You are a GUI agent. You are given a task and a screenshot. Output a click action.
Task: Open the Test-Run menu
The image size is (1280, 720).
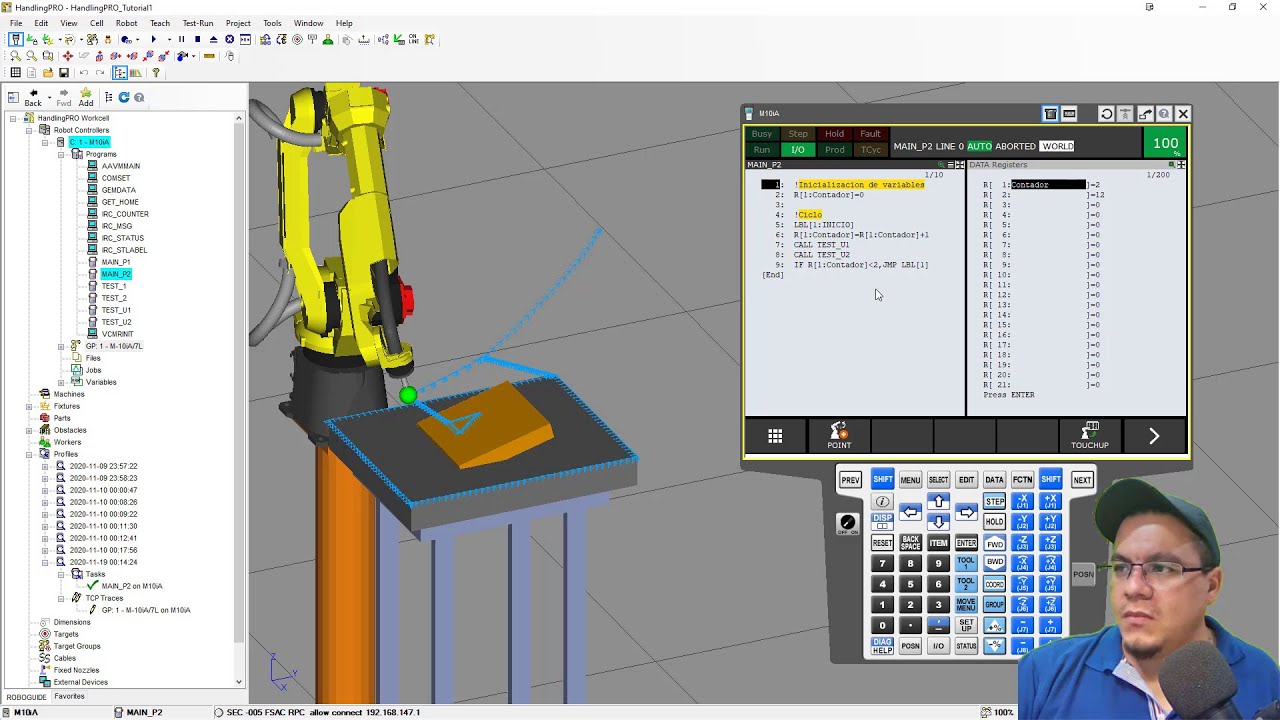[198, 23]
